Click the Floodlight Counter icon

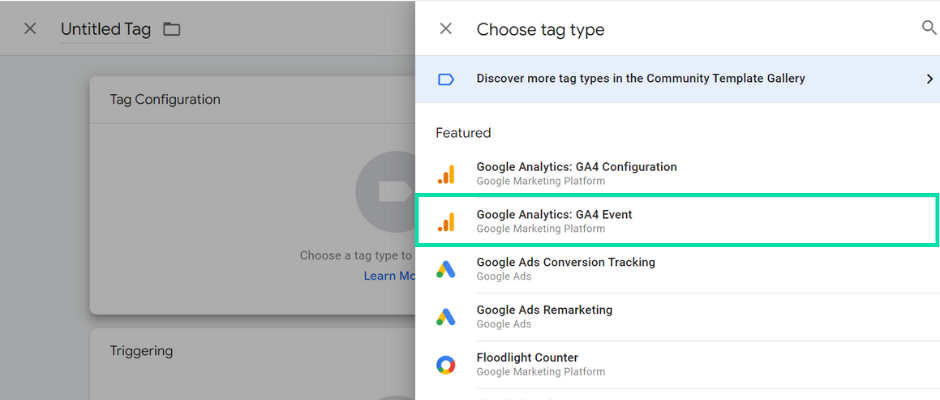(446, 364)
